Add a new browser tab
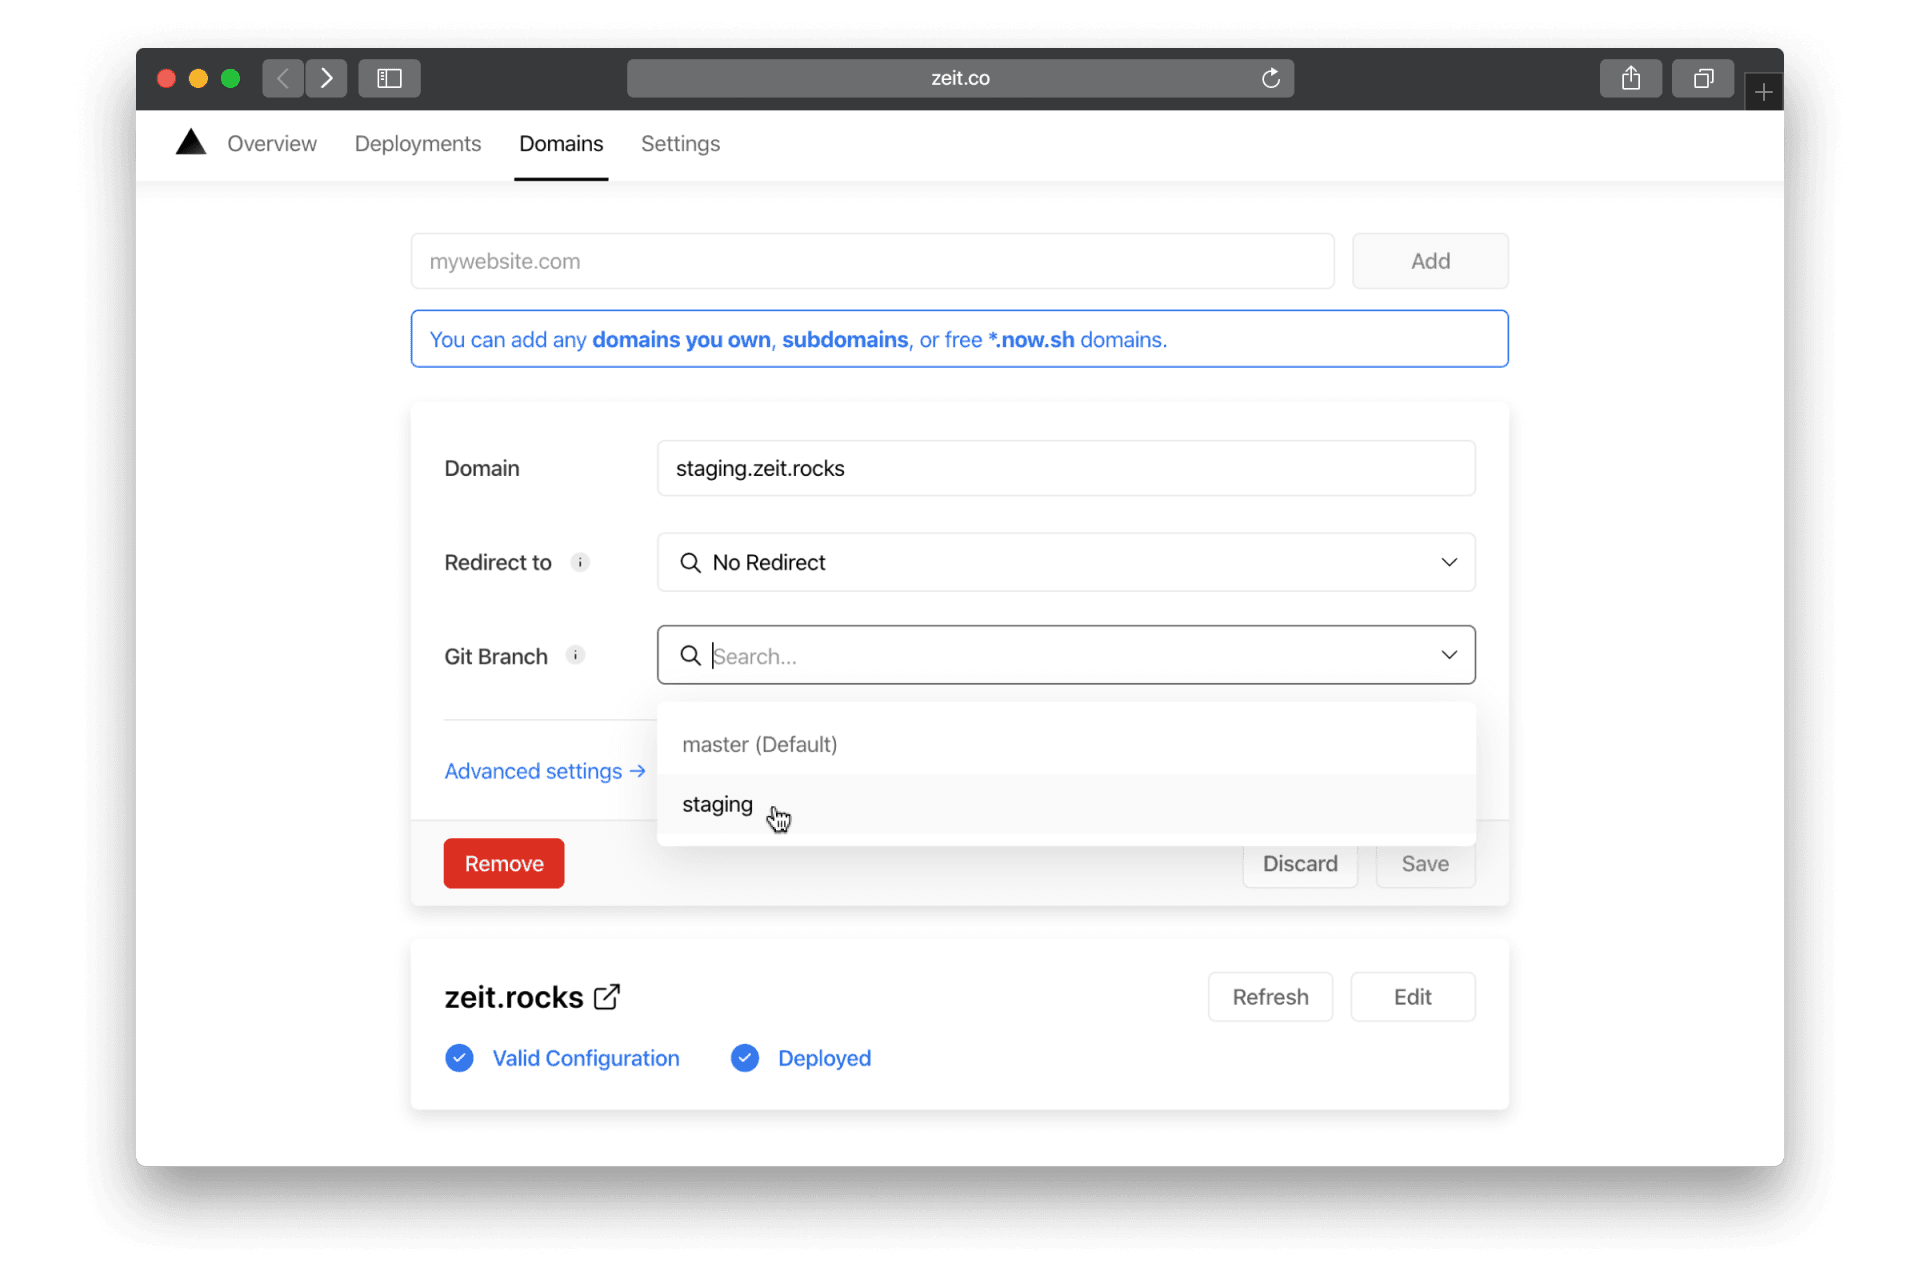The image size is (1920, 1283). click(1763, 92)
